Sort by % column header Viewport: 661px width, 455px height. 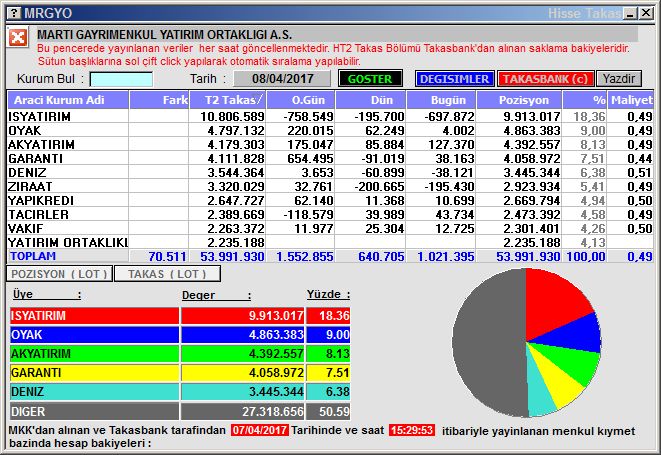[x=585, y=100]
